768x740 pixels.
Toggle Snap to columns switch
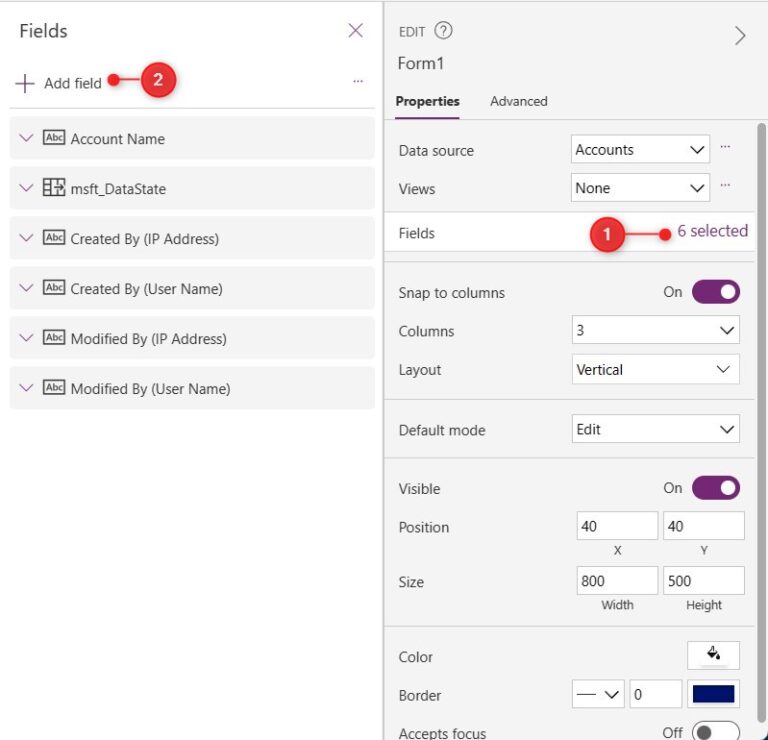(x=715, y=292)
